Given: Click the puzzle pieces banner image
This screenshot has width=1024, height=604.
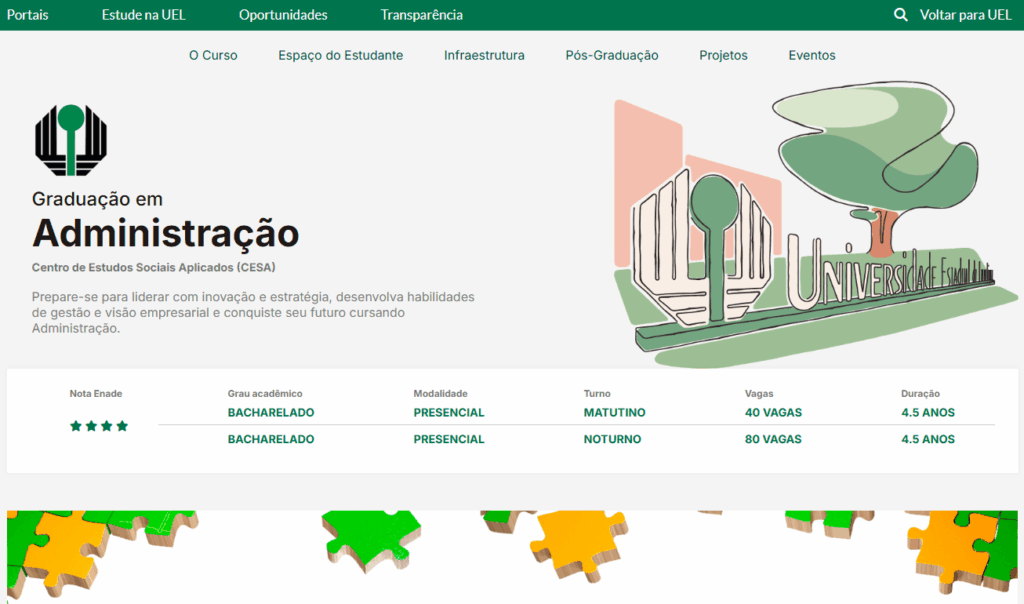Looking at the screenshot, I should coord(512,556).
